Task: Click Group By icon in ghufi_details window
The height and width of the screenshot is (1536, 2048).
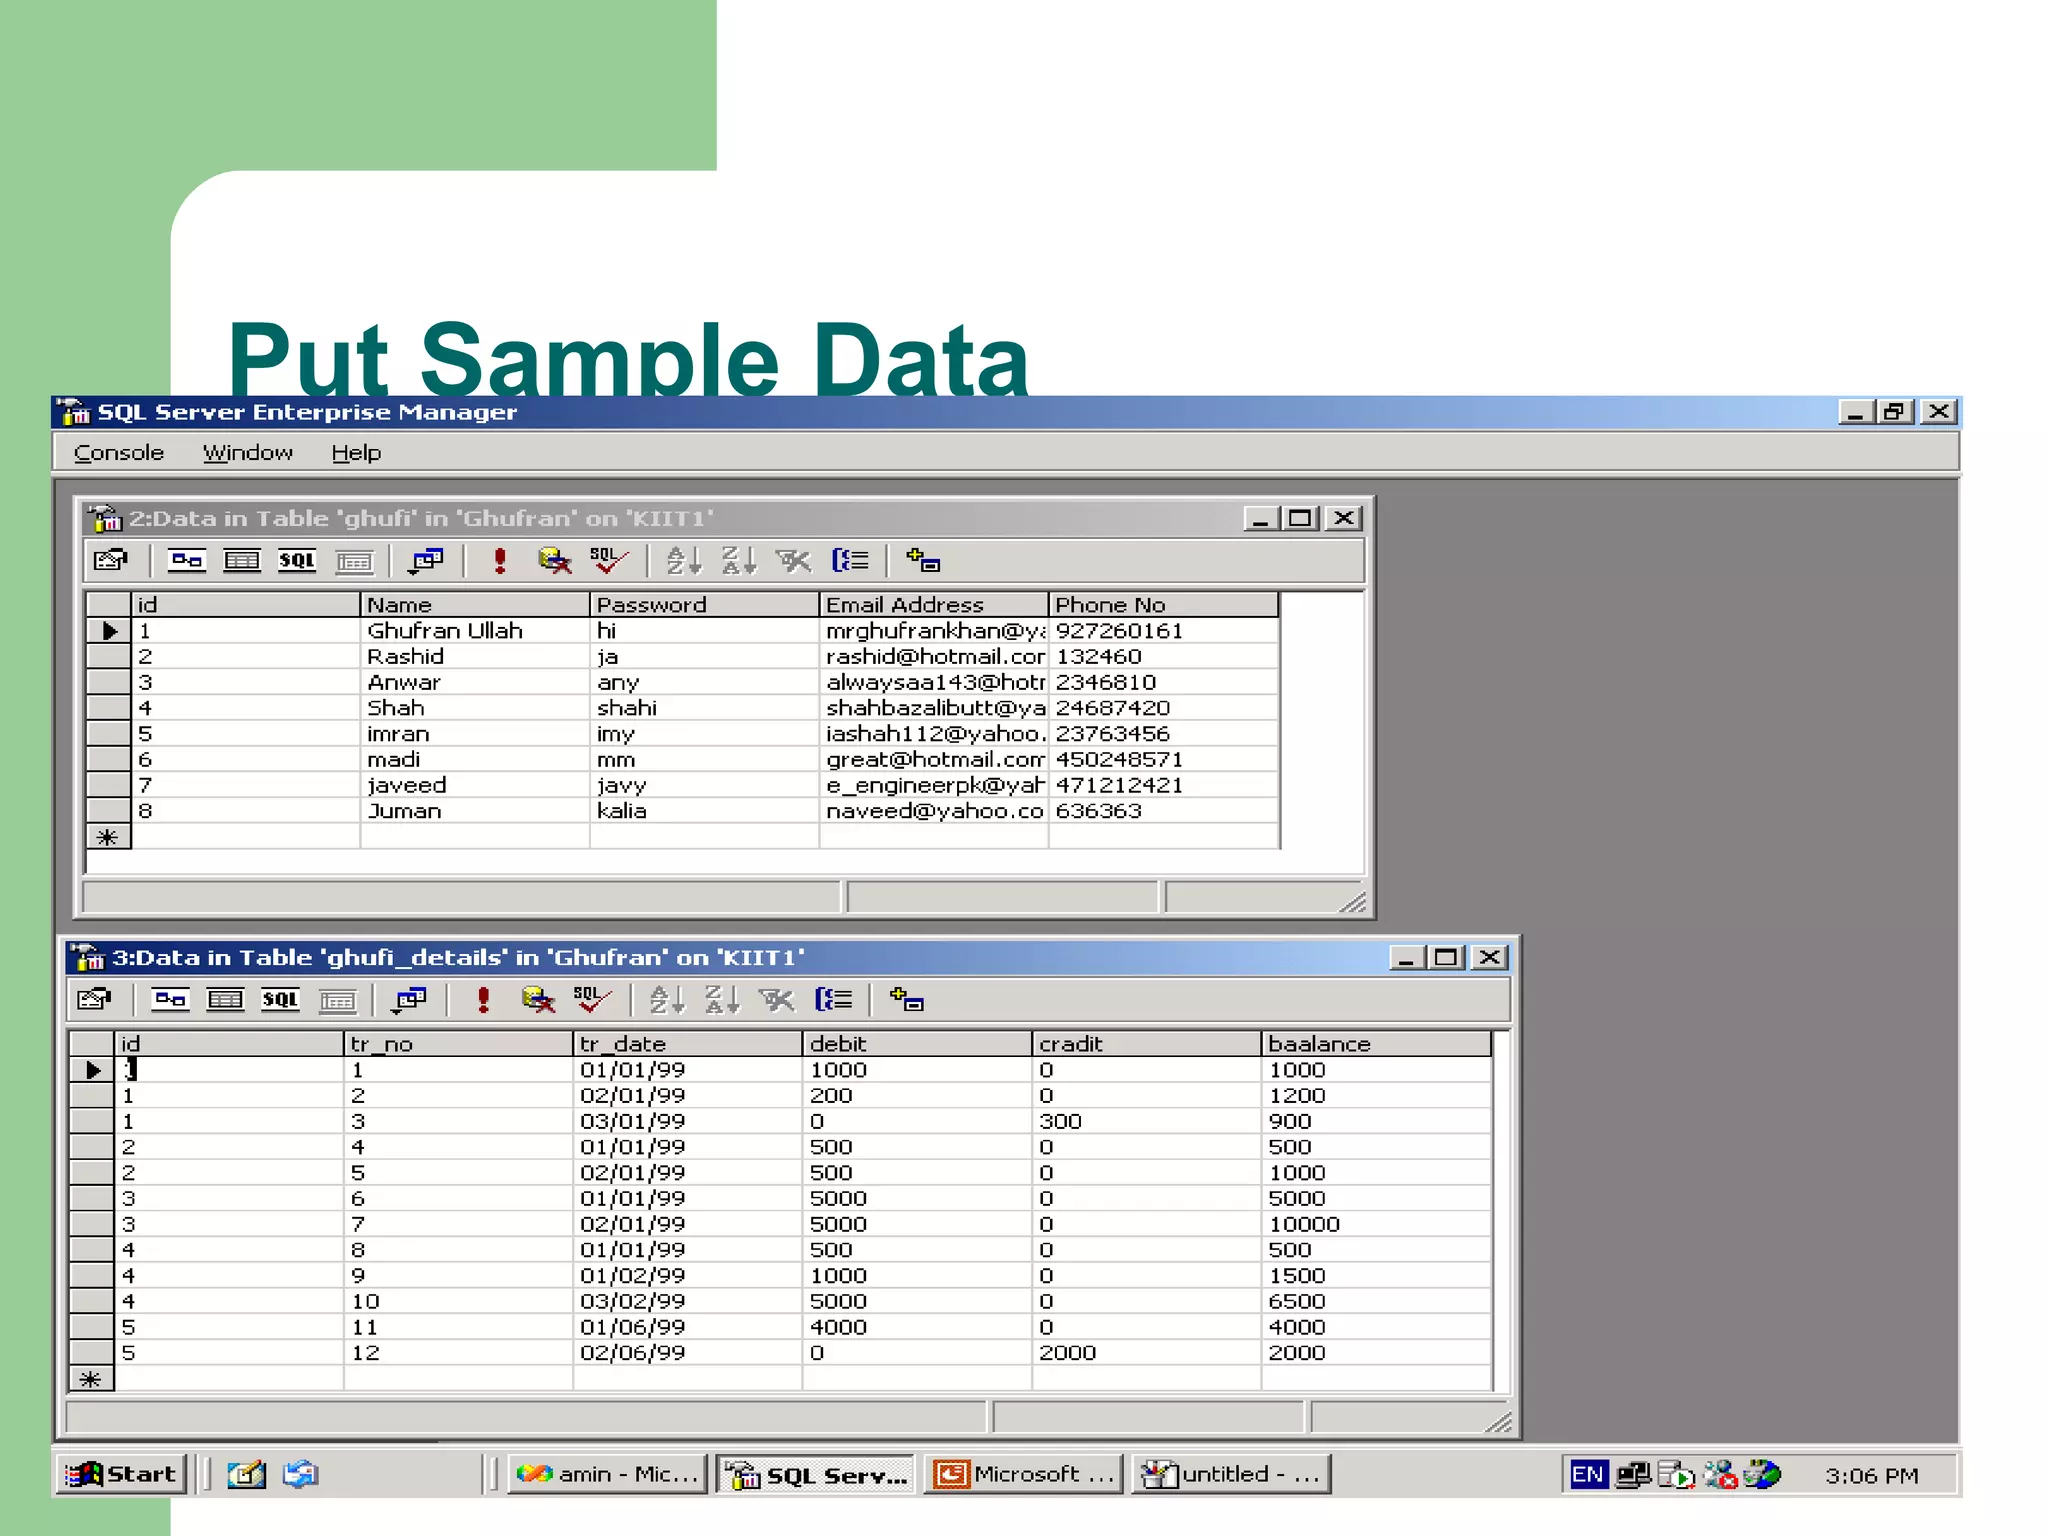Action: [x=834, y=999]
